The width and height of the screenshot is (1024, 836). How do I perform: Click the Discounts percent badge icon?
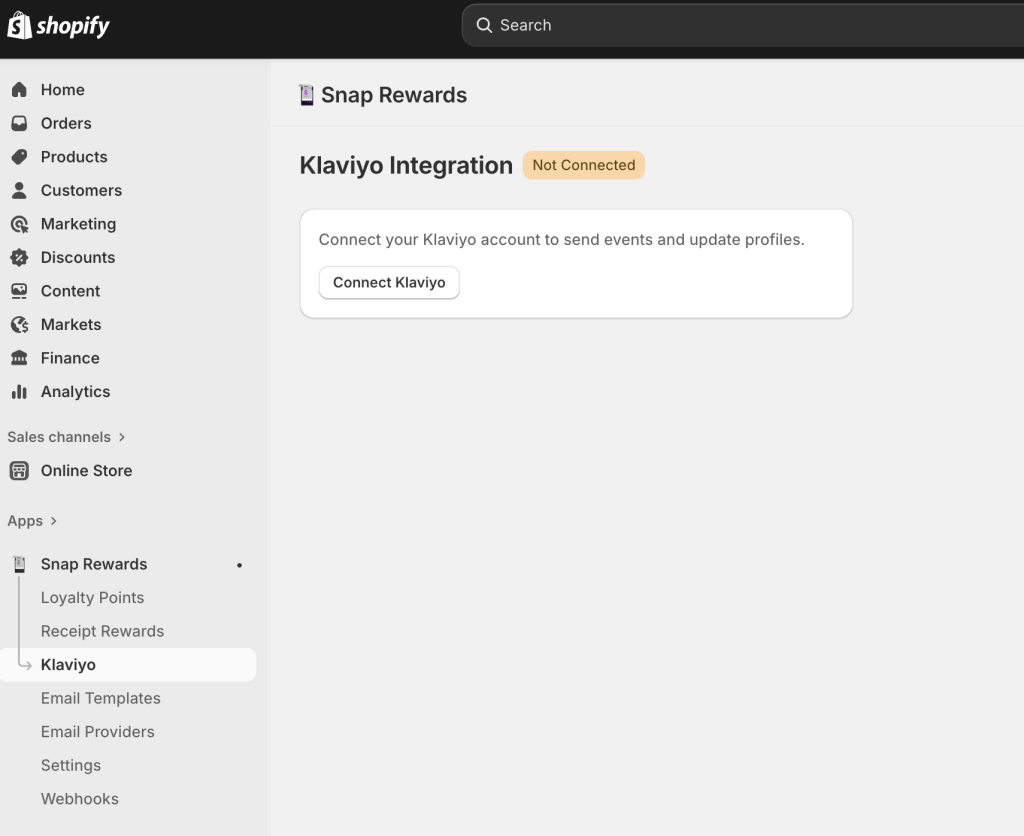click(19, 257)
